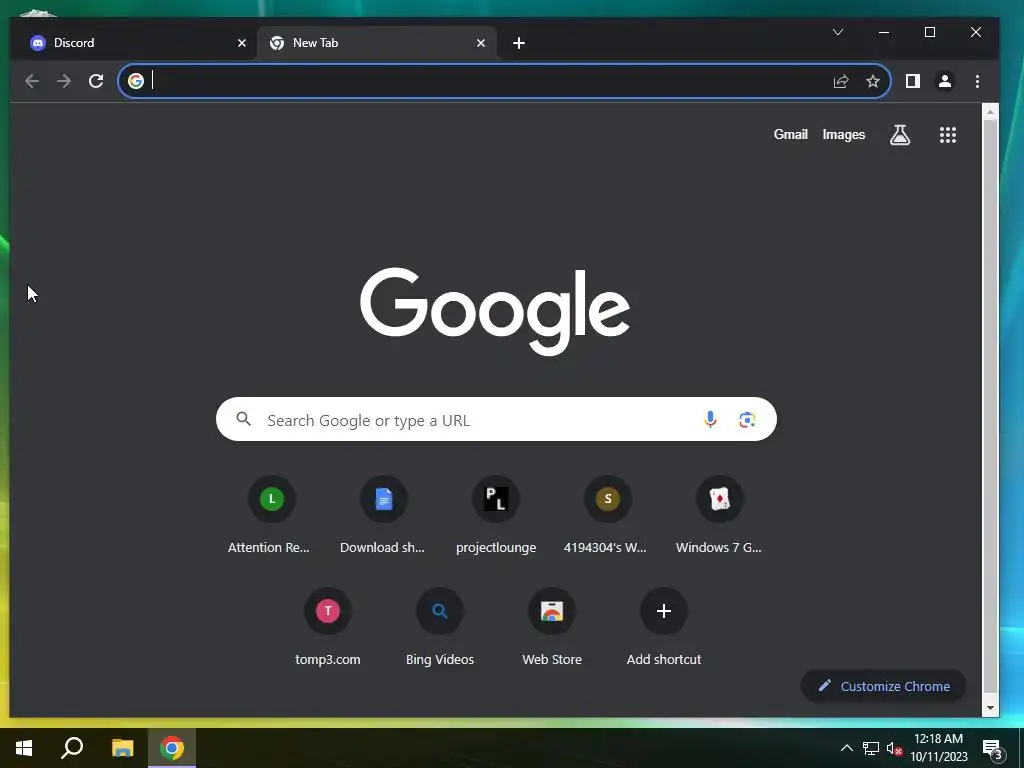
Task: Click Chrome icon in taskbar
Action: point(172,748)
